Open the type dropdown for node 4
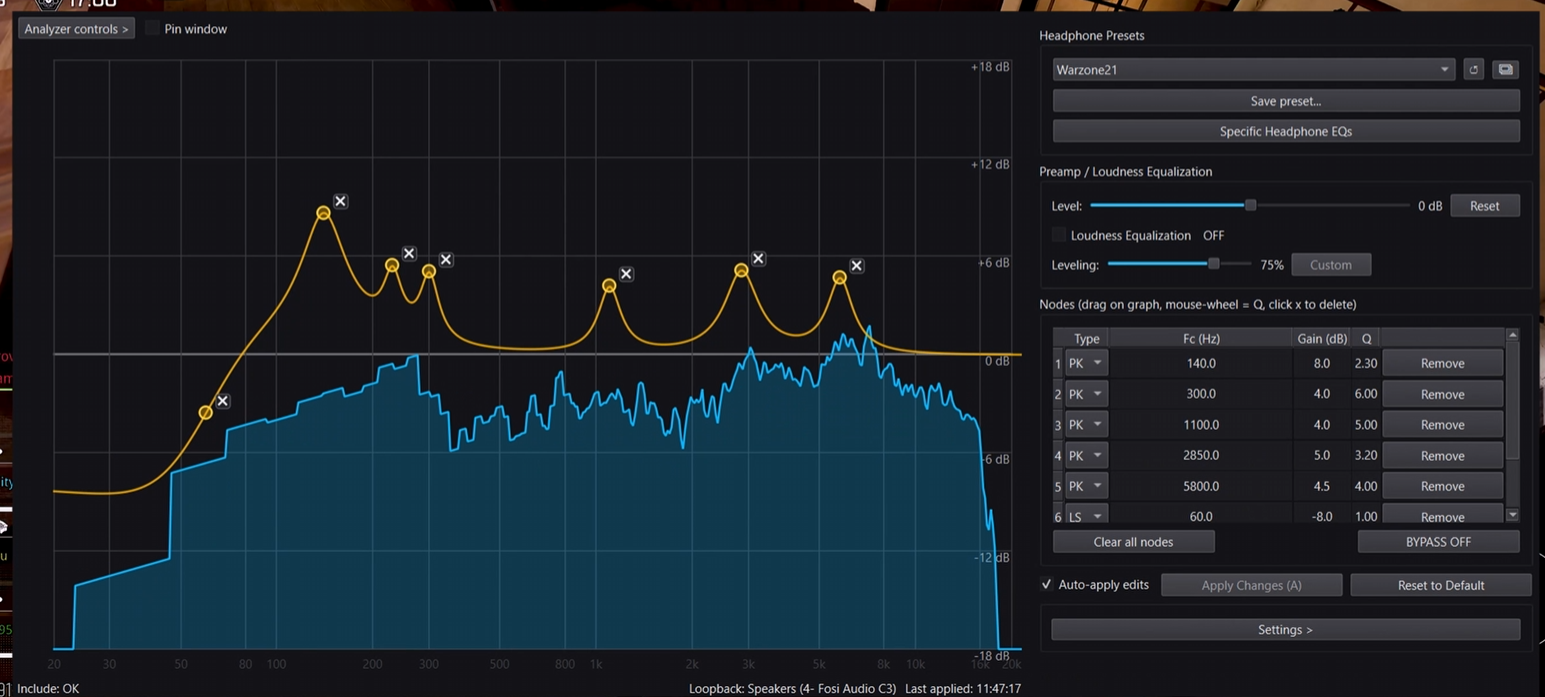Screen dimensions: 1545x697 (1087, 455)
